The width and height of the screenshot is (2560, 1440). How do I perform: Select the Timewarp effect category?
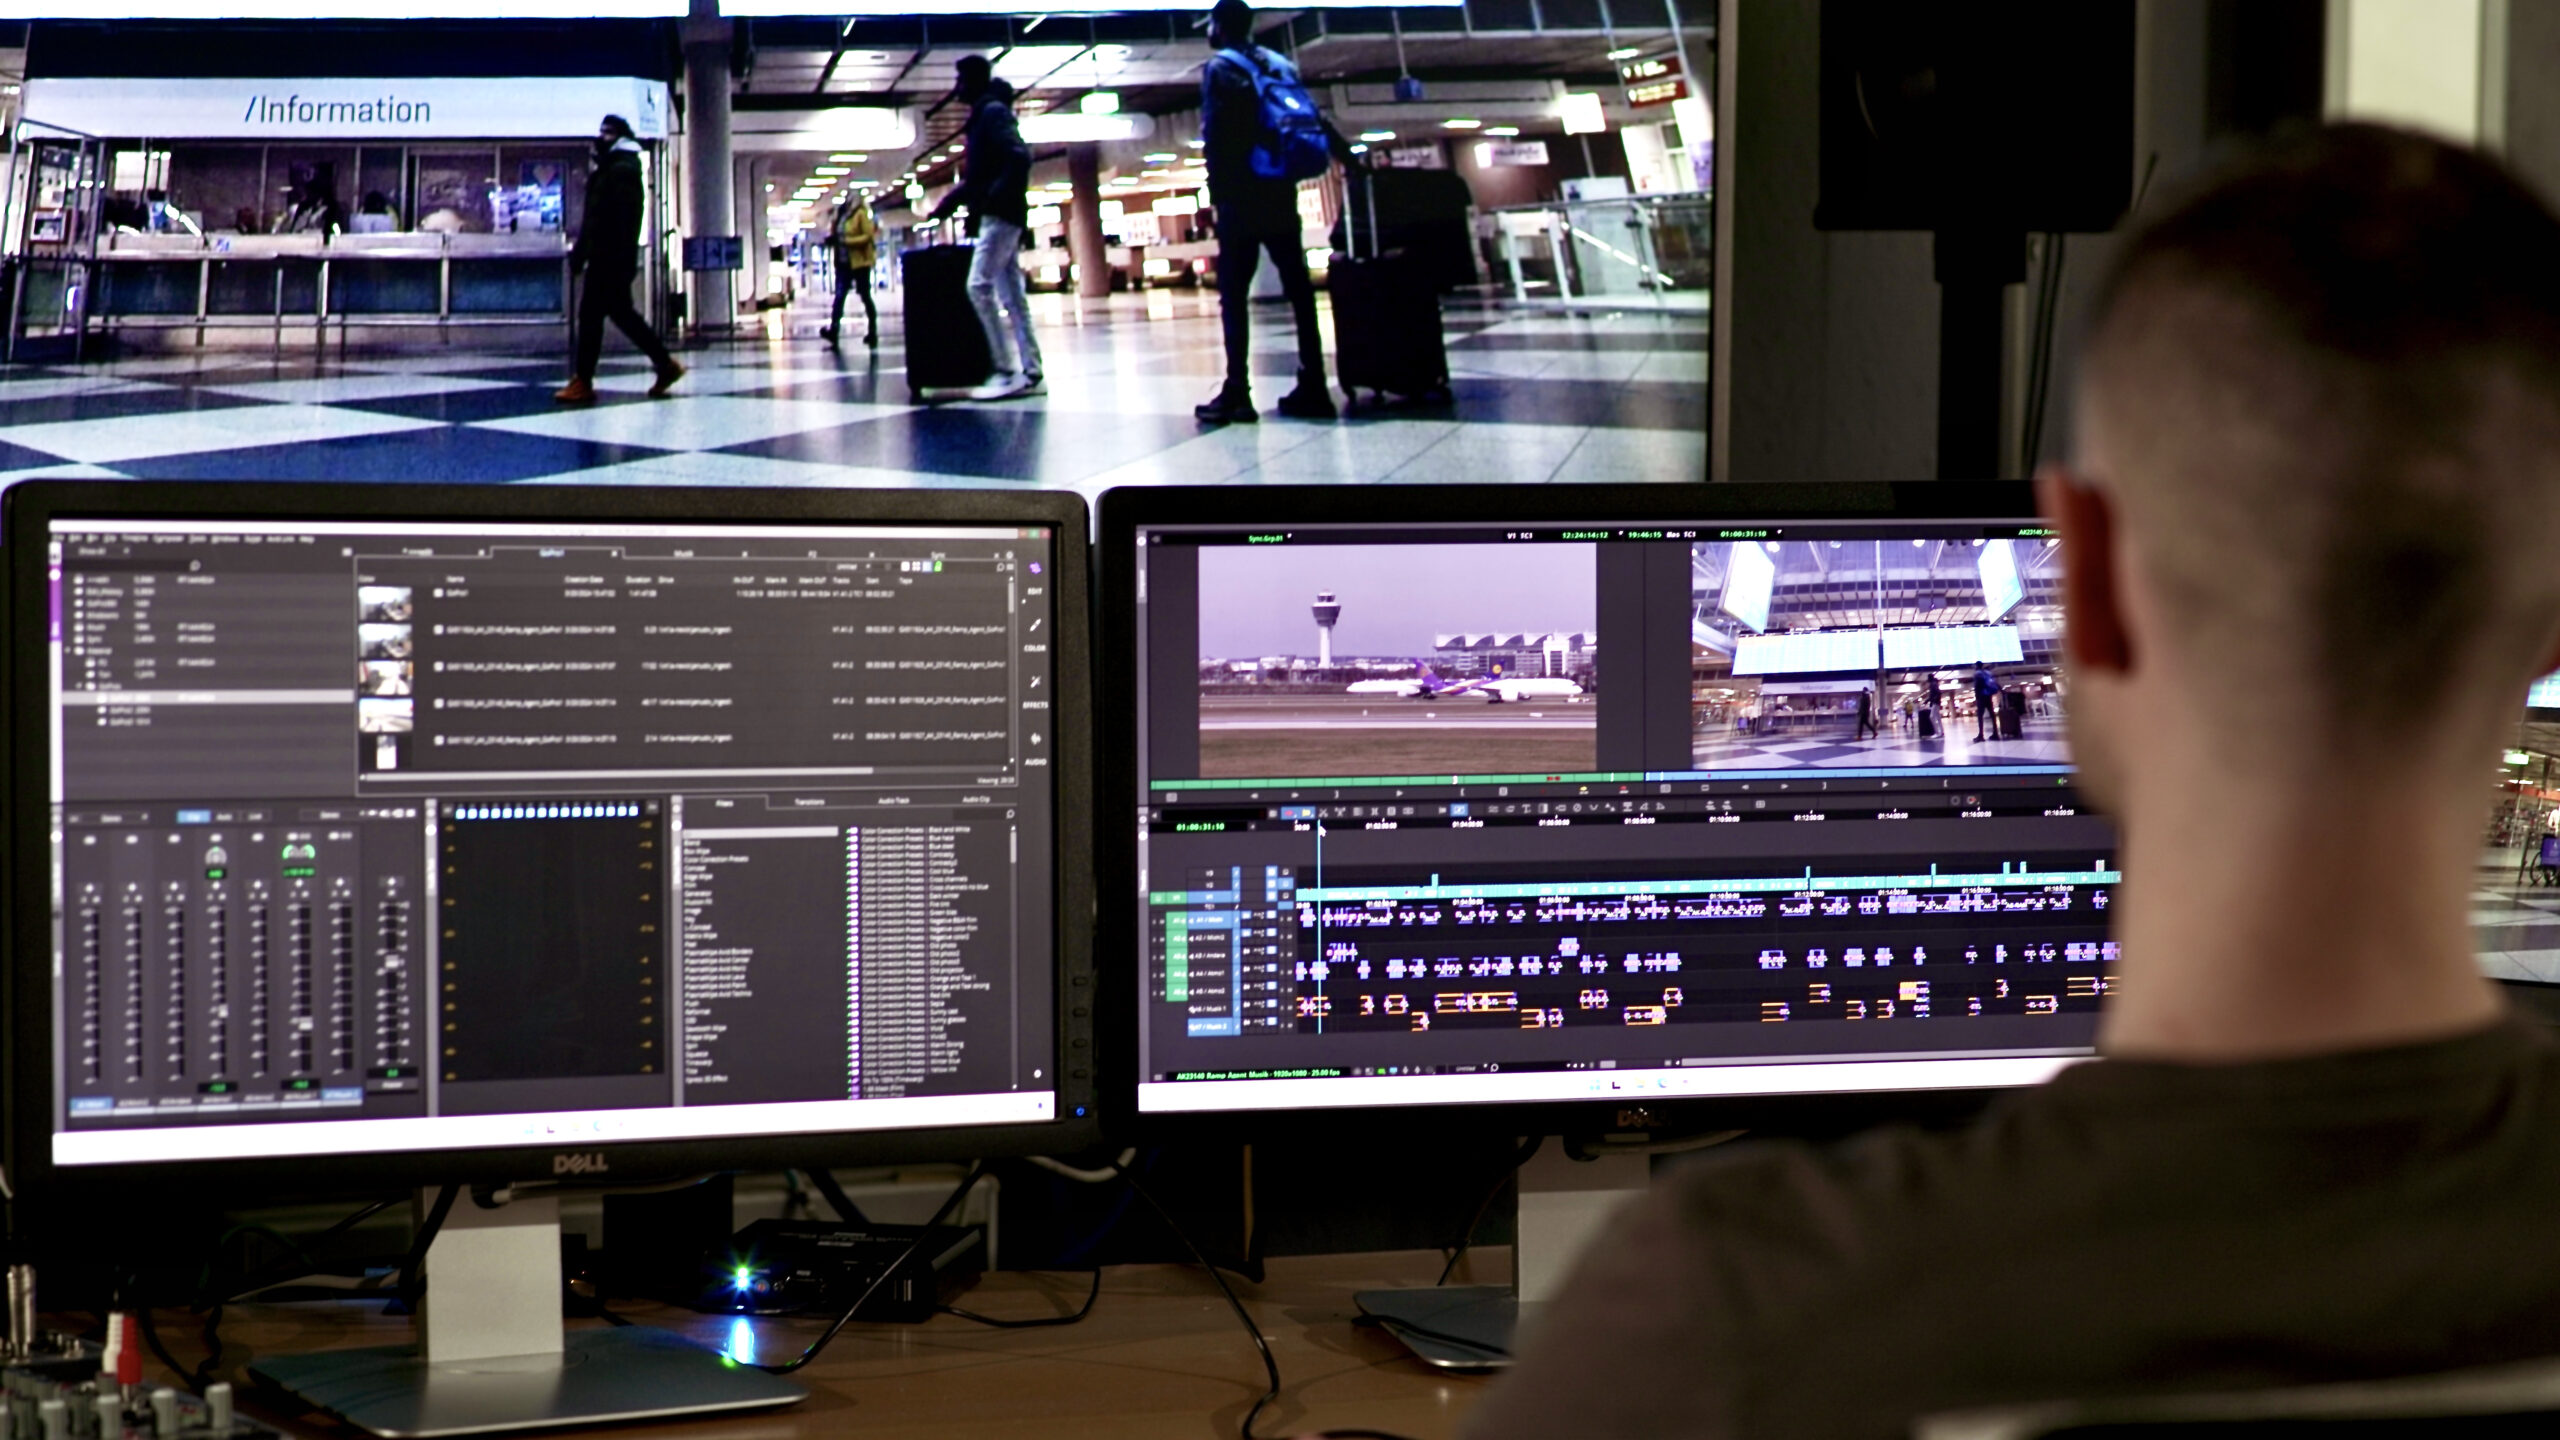pos(699,1062)
